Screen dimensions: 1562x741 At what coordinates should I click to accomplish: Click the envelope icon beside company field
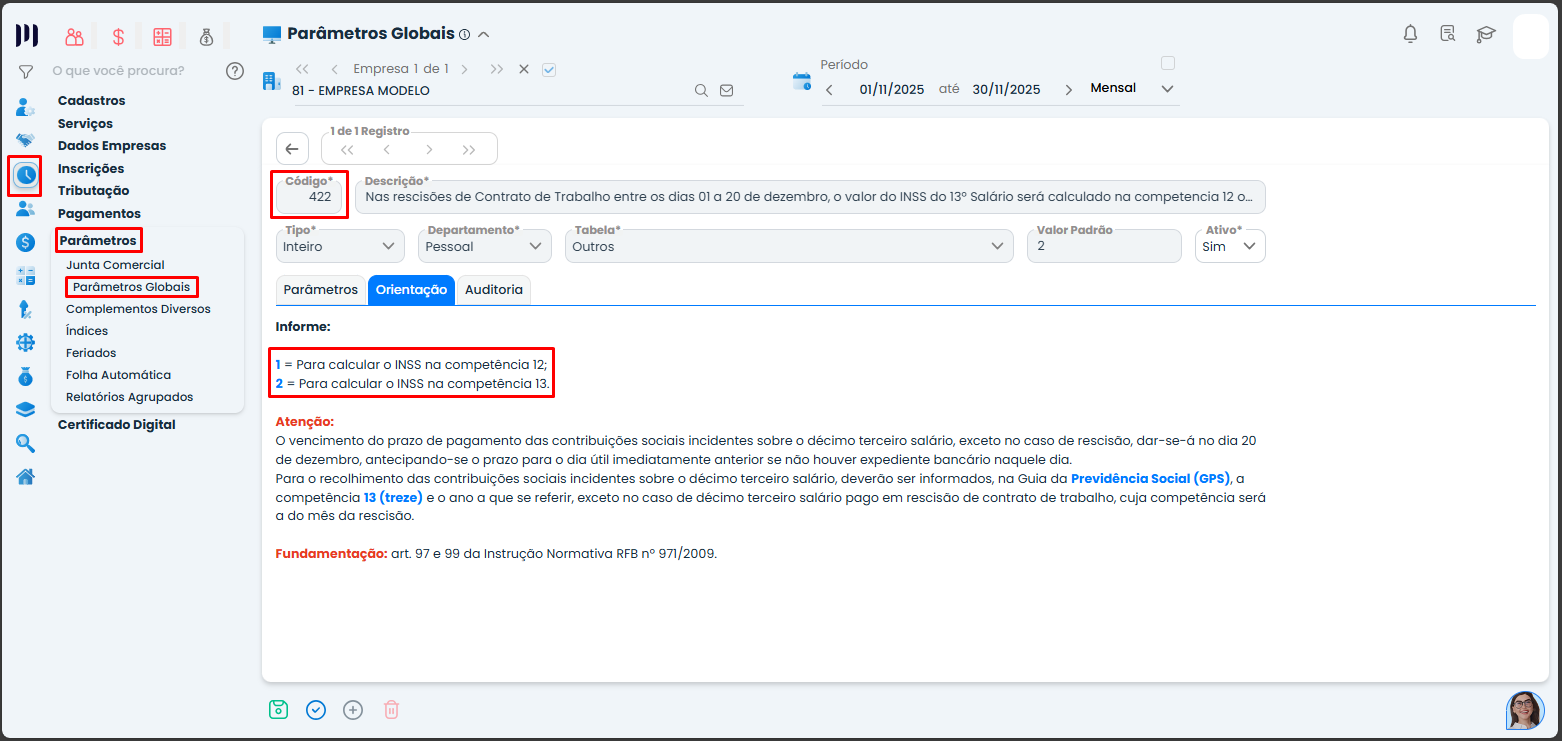727,90
